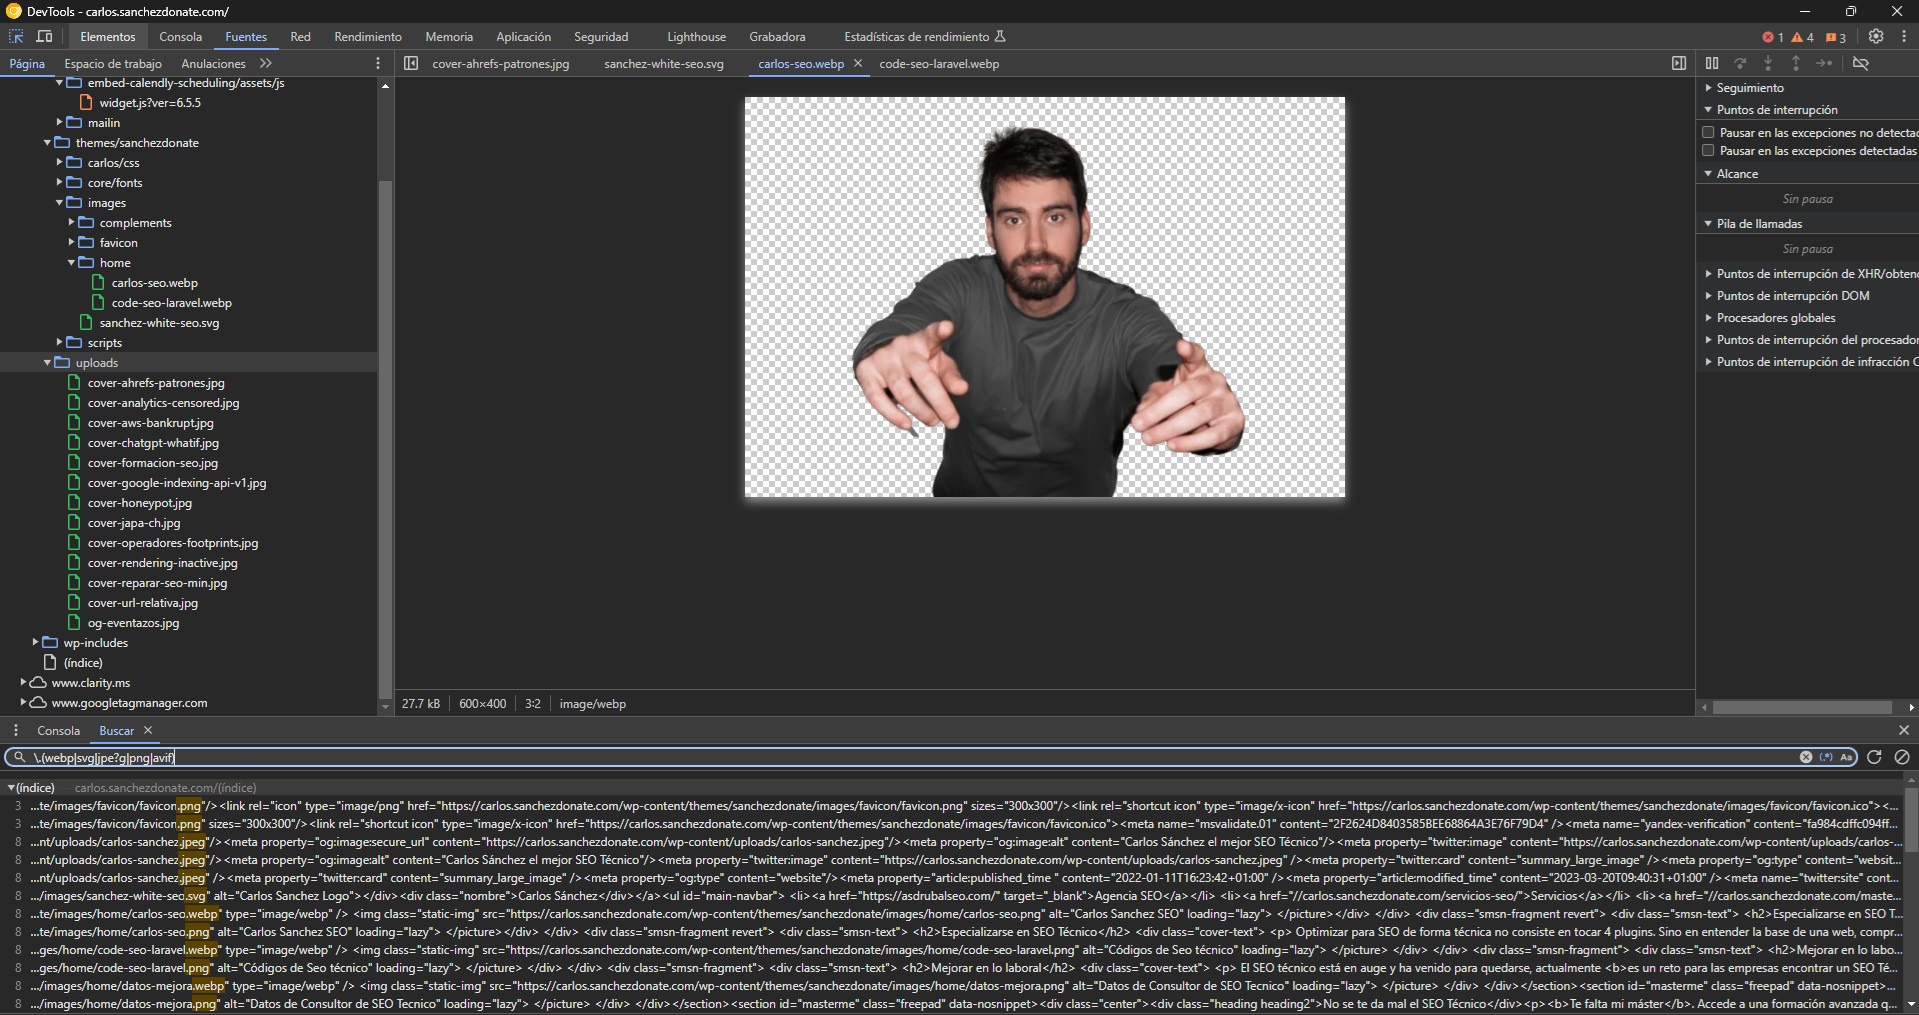Check pause on caught exceptions
This screenshot has height=1015, width=1919.
coord(1708,151)
